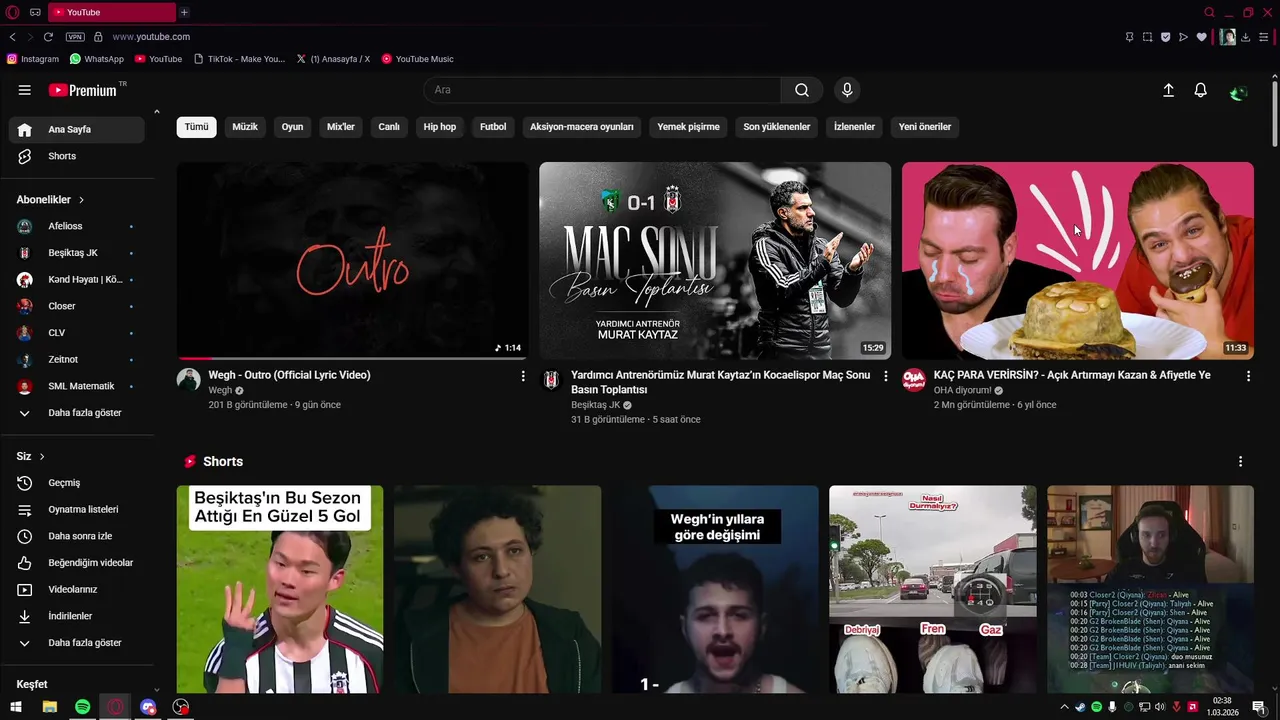The width and height of the screenshot is (1280, 720).
Task: Open the ad blocker shield icon
Action: pos(1165,37)
